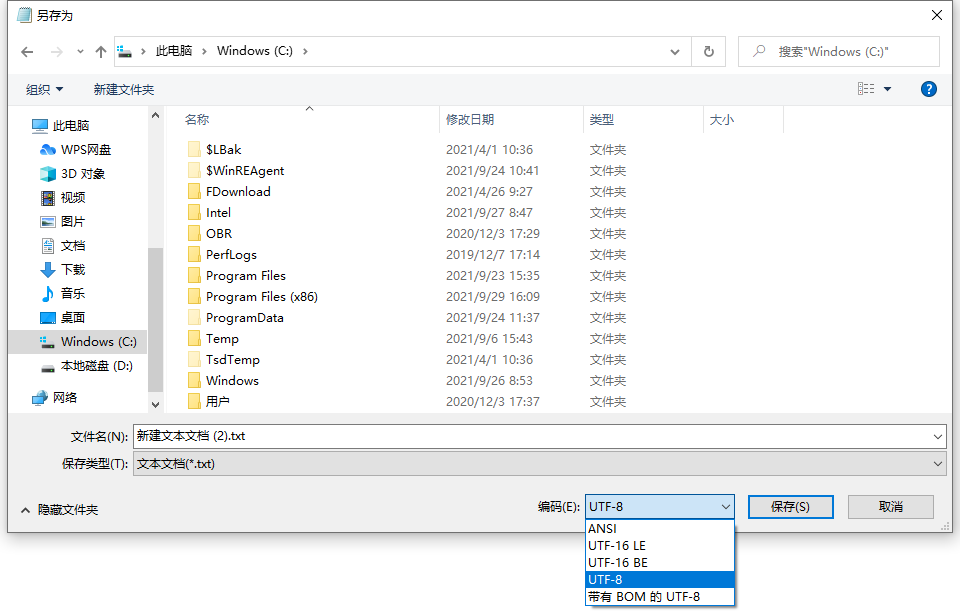Open the 组织 dropdown menu
This screenshot has height=613, width=960.
pos(45,89)
